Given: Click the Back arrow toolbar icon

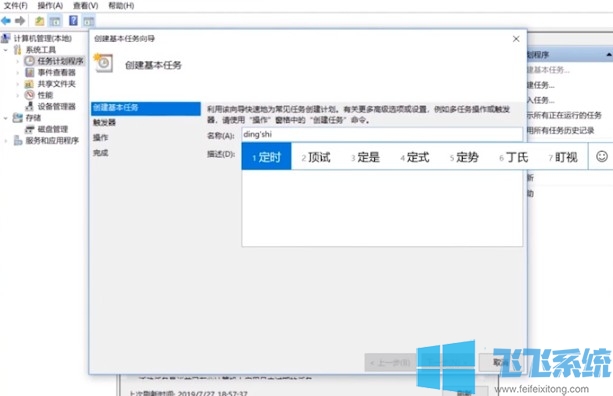Looking at the screenshot, I should (x=6, y=21).
